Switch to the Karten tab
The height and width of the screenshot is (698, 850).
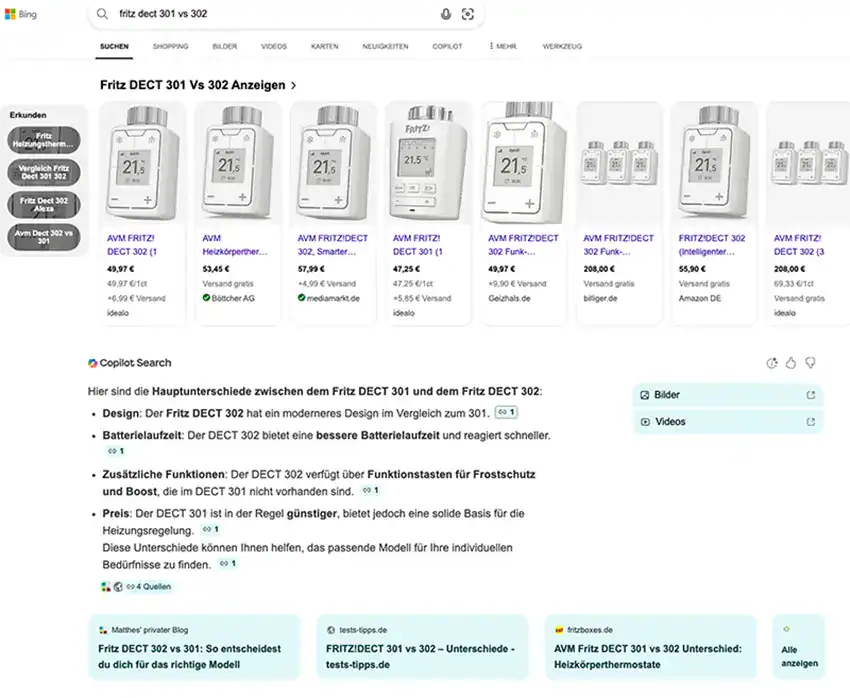coord(325,47)
